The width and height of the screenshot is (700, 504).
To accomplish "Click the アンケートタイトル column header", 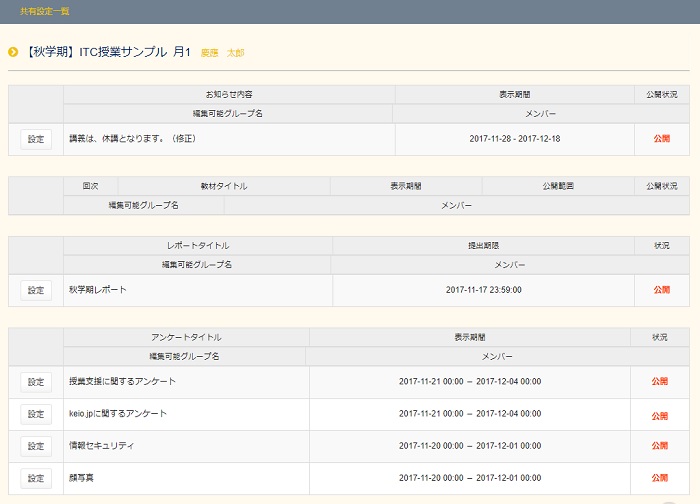I will (x=186, y=338).
